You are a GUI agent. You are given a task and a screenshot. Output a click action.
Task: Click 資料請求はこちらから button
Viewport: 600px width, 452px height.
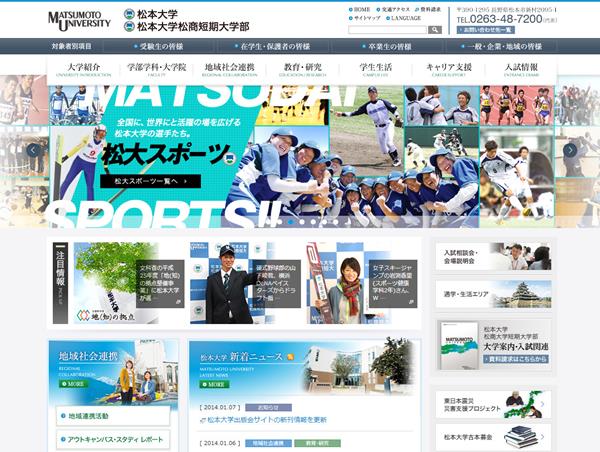(x=515, y=359)
